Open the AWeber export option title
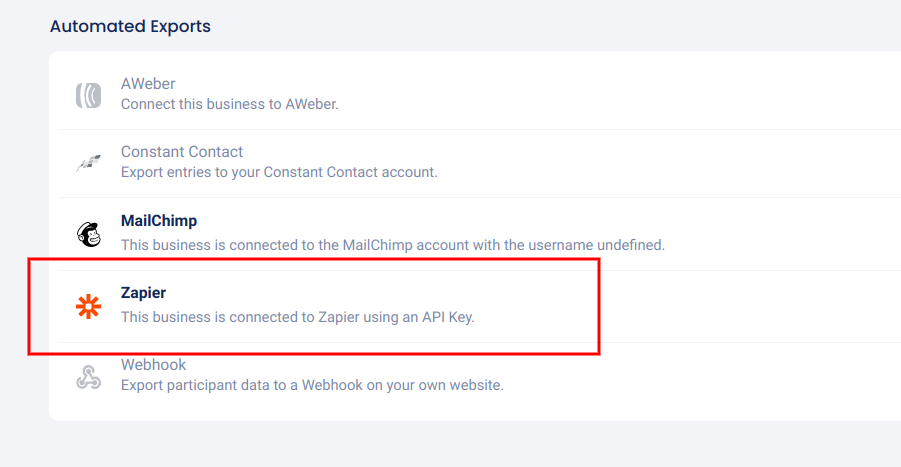 coord(148,84)
